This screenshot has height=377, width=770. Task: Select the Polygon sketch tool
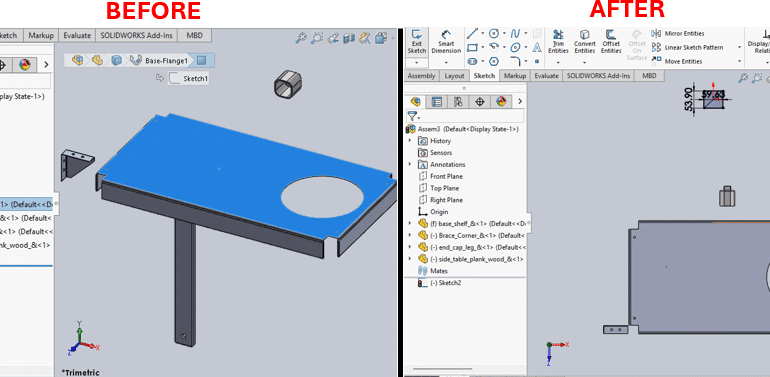coord(494,61)
